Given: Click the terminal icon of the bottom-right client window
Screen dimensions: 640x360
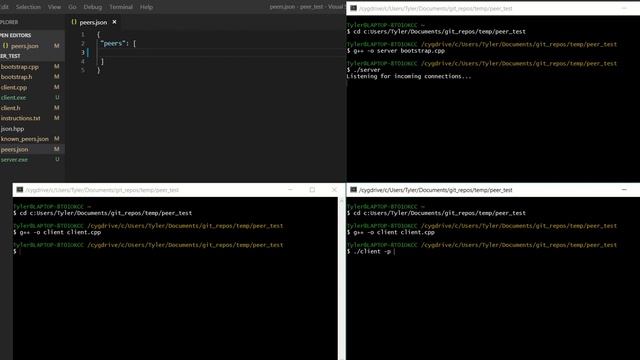Looking at the screenshot, I should click(353, 190).
